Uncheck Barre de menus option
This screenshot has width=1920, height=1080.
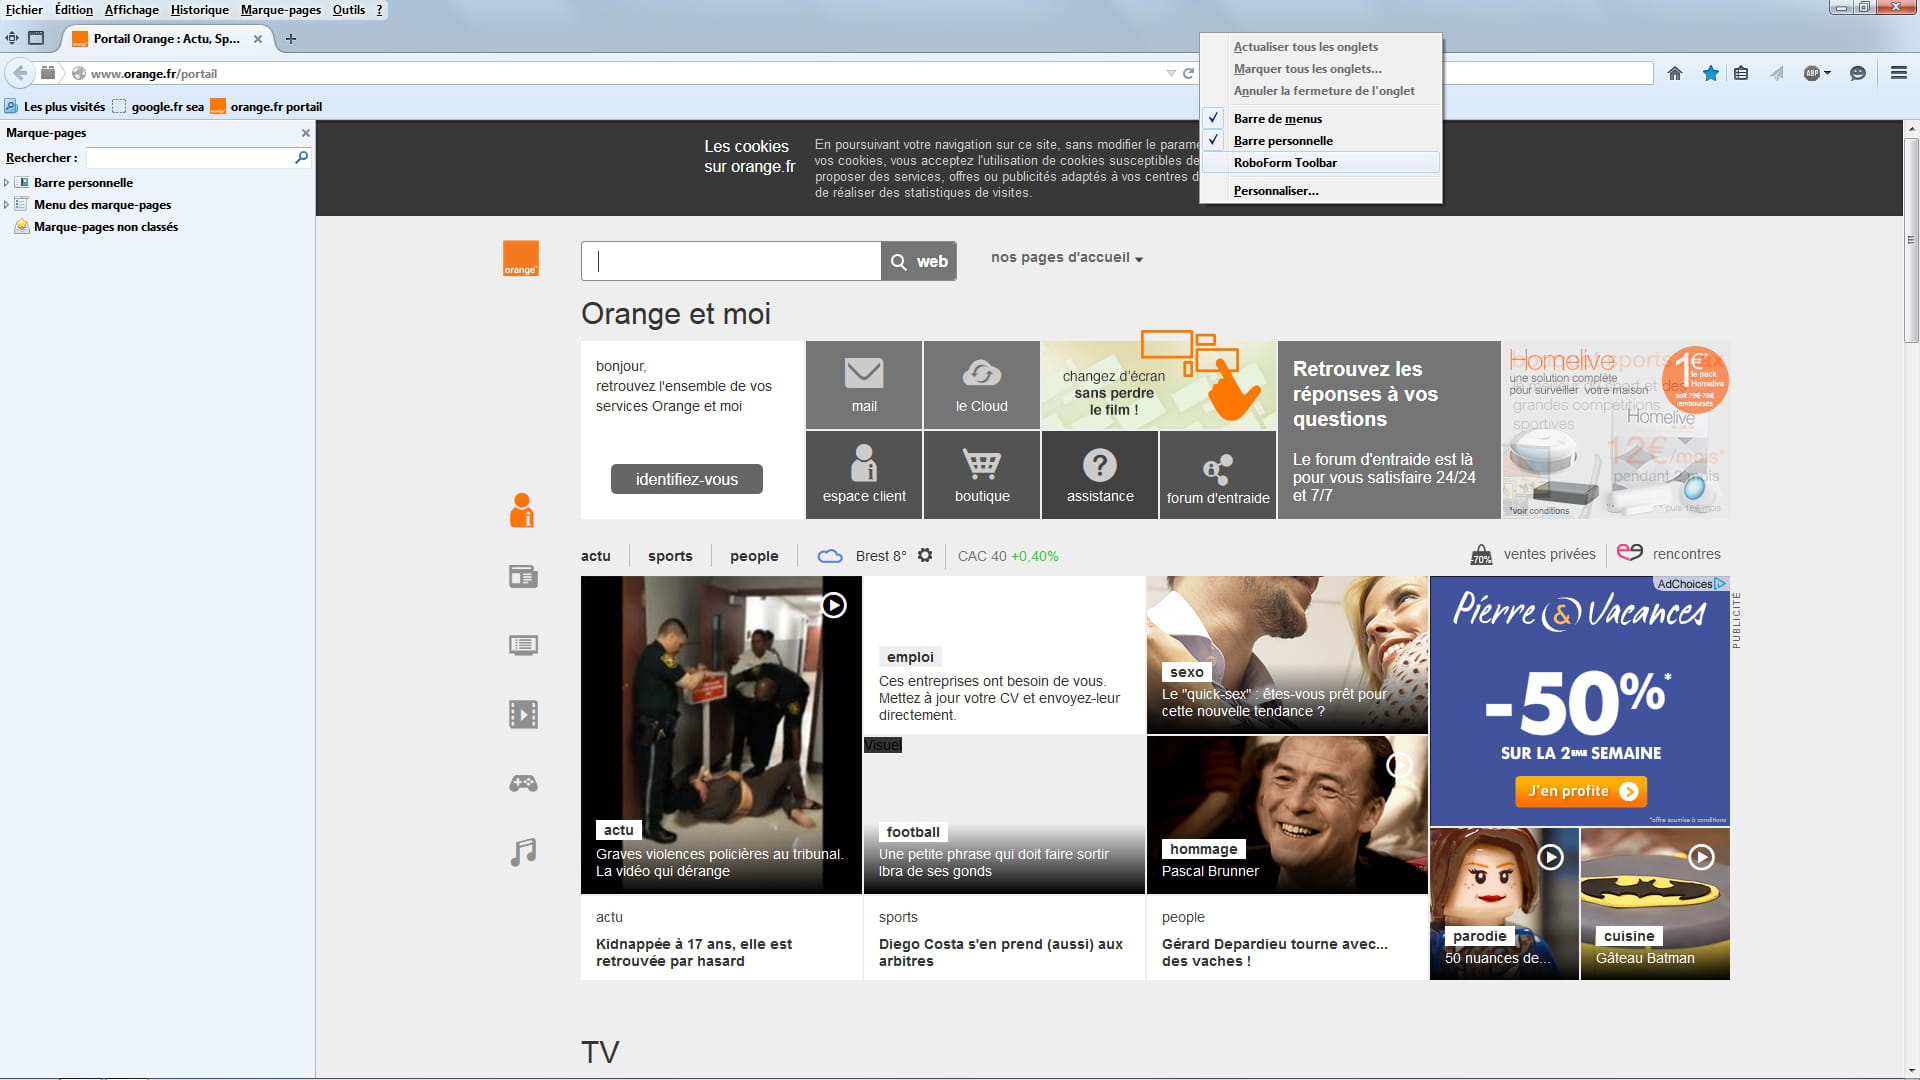coord(1277,118)
